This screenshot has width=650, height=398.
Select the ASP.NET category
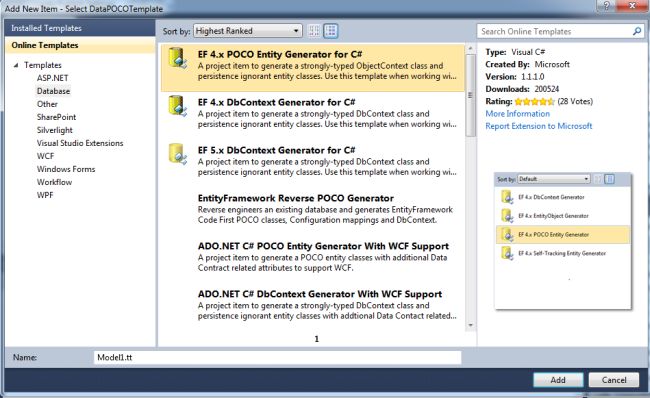[x=52, y=78]
